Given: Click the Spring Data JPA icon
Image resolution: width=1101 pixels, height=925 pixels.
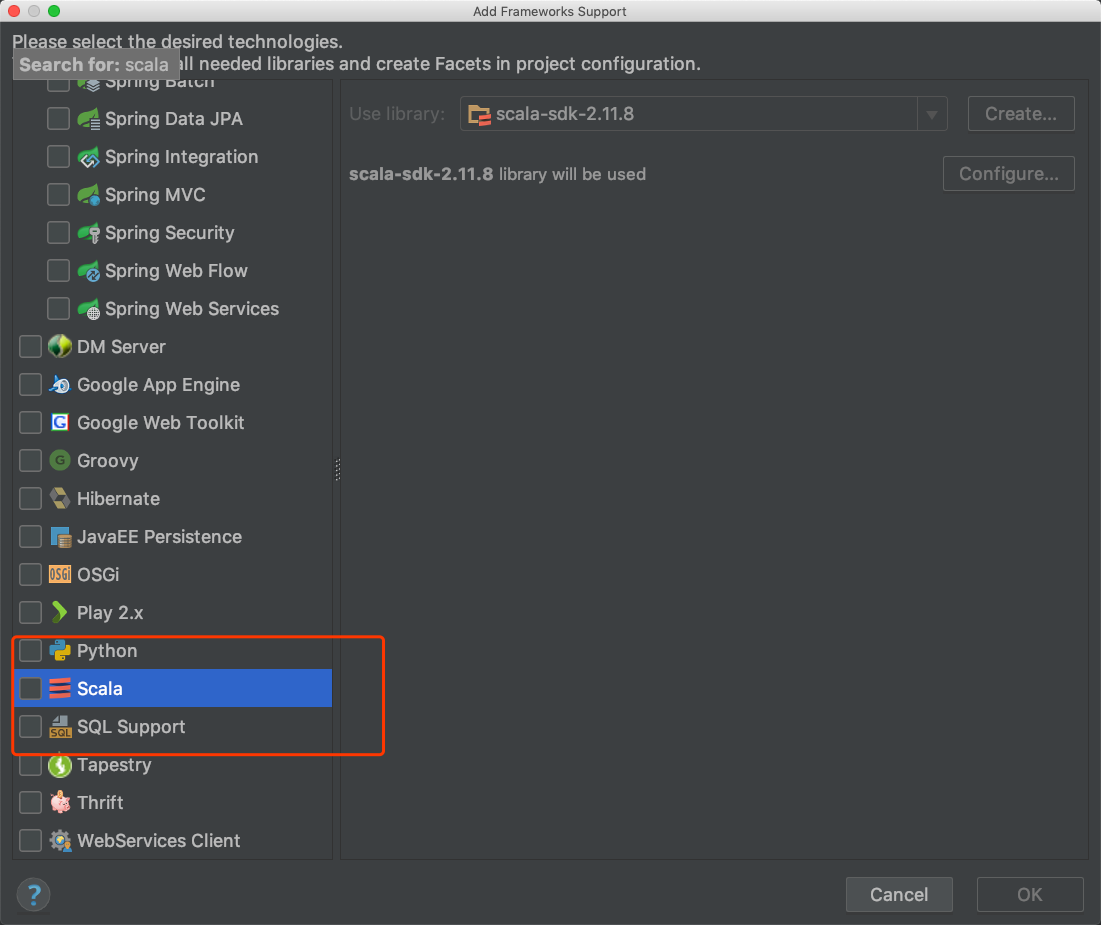Looking at the screenshot, I should click(88, 119).
